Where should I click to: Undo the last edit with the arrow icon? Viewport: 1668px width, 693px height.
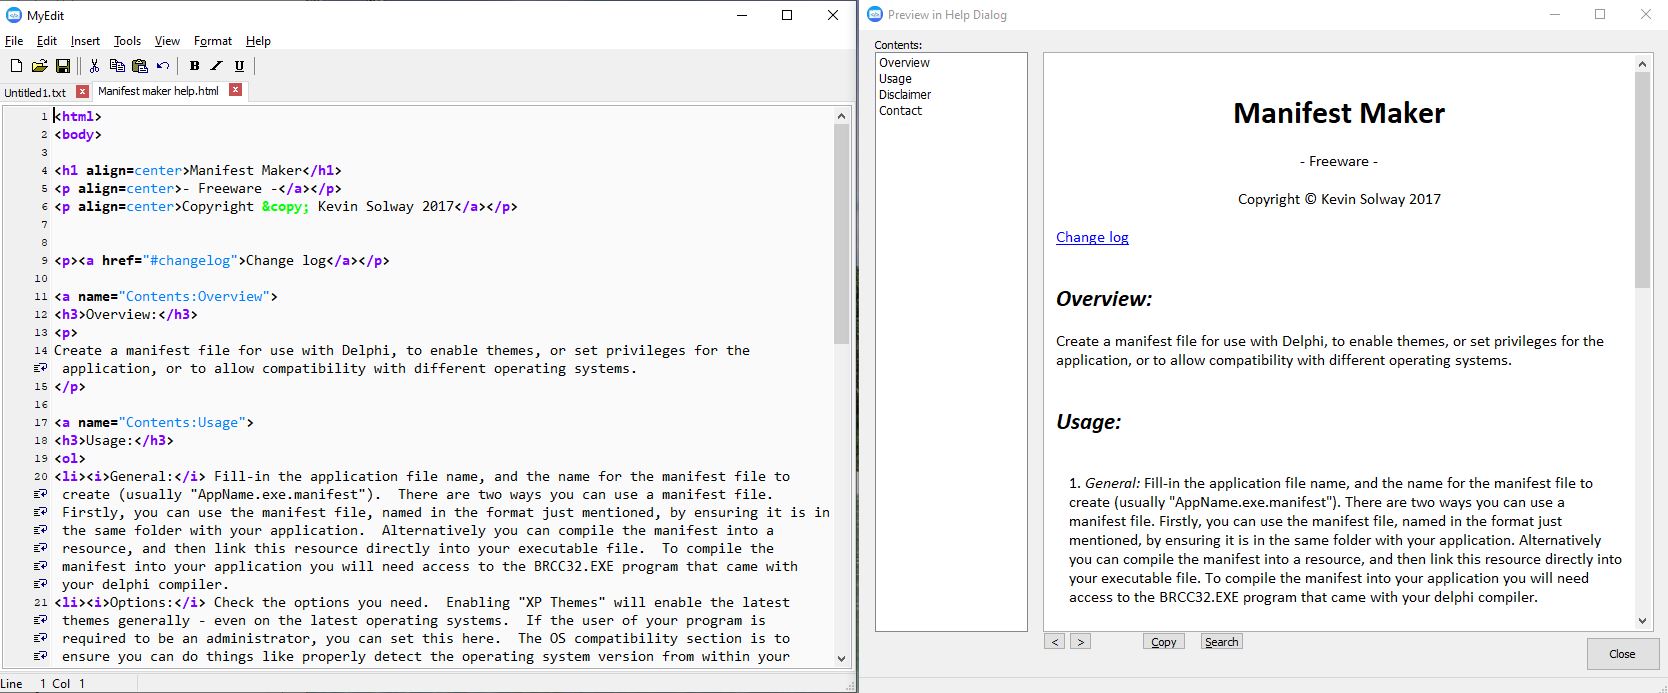point(163,66)
